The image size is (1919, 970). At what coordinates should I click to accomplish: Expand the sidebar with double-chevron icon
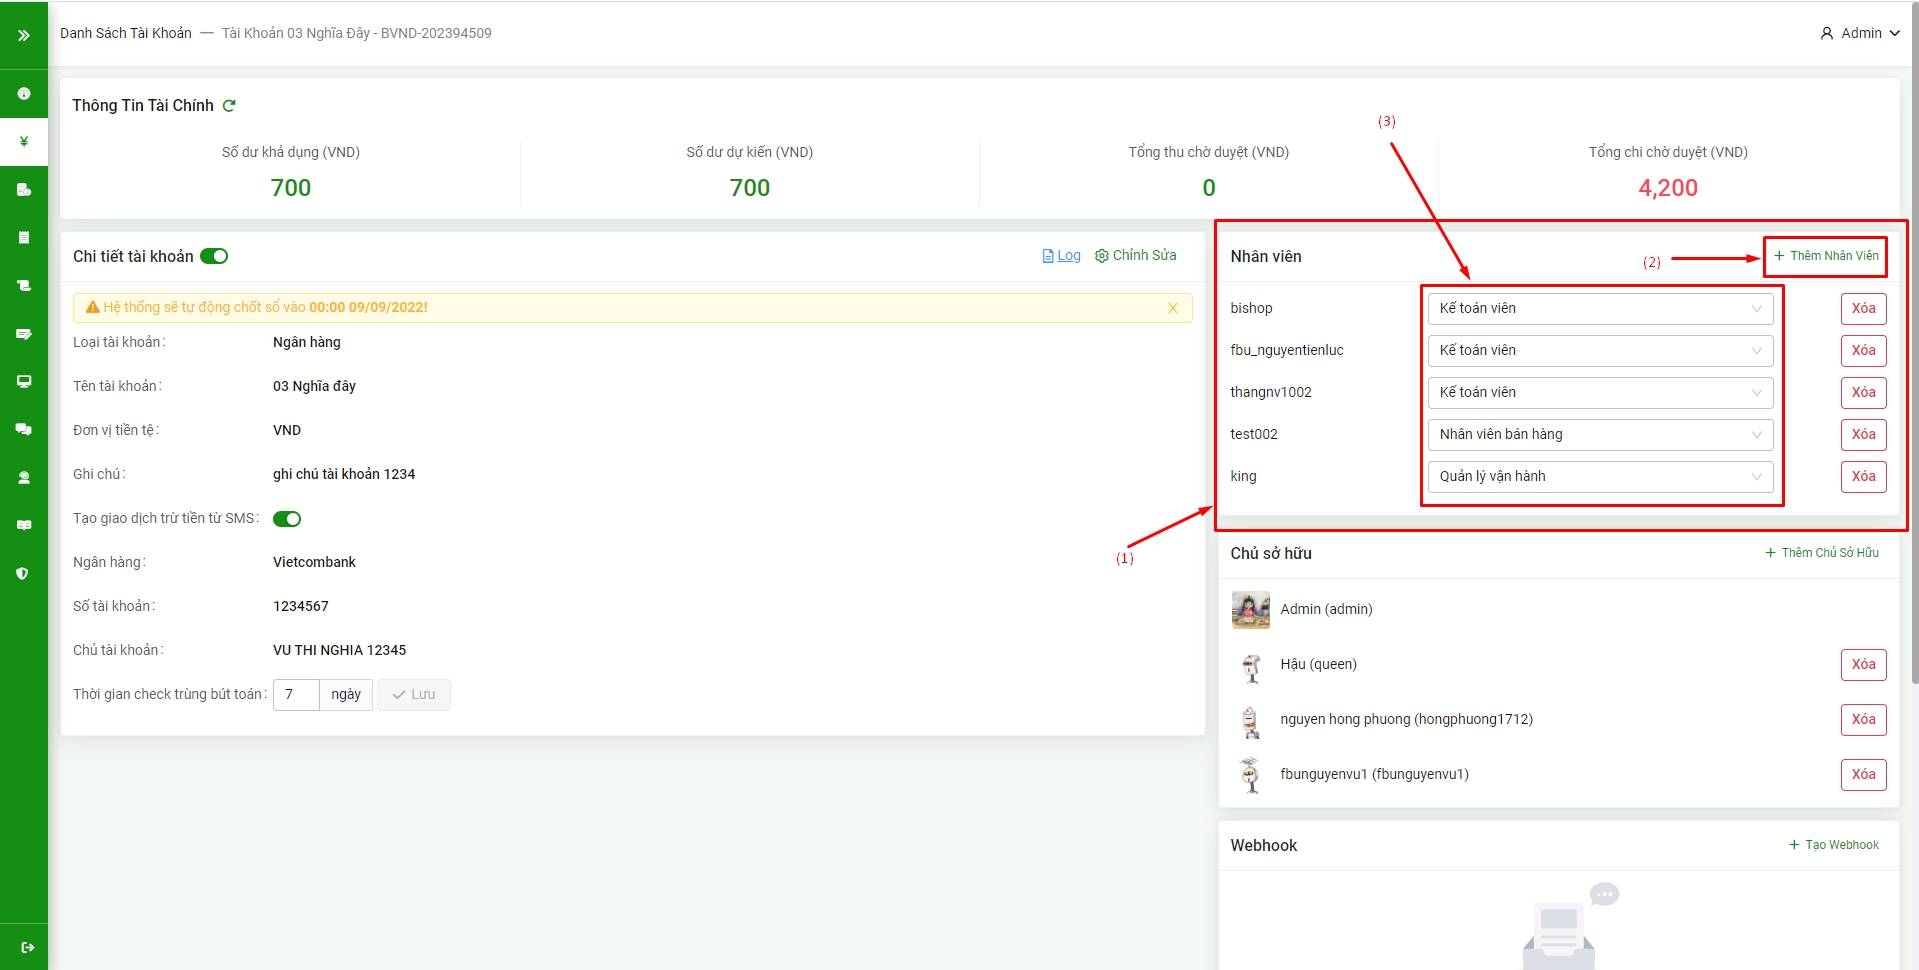24,35
